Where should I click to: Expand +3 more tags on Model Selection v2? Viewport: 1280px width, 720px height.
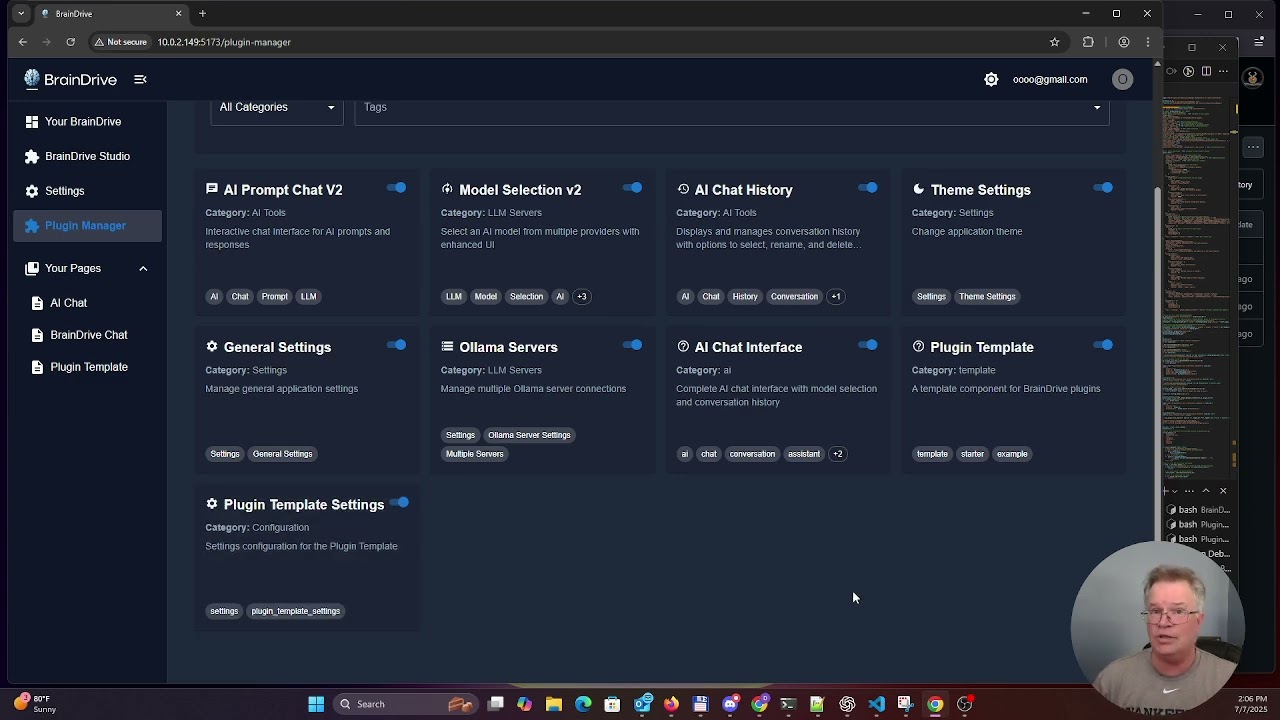pyautogui.click(x=581, y=296)
